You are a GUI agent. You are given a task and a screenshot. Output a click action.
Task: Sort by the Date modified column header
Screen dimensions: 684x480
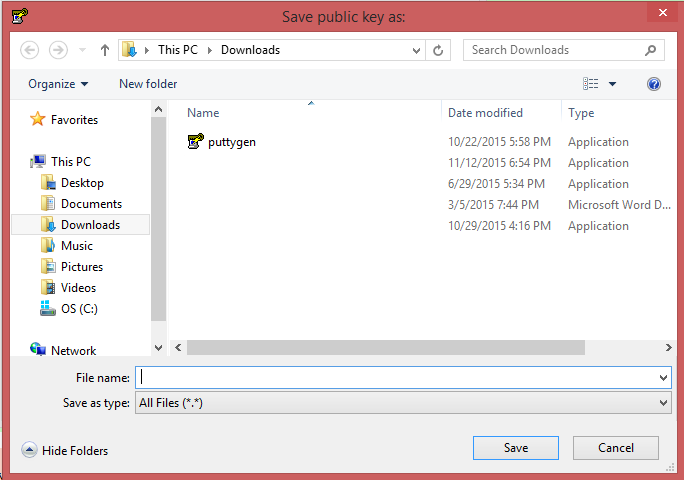[485, 113]
